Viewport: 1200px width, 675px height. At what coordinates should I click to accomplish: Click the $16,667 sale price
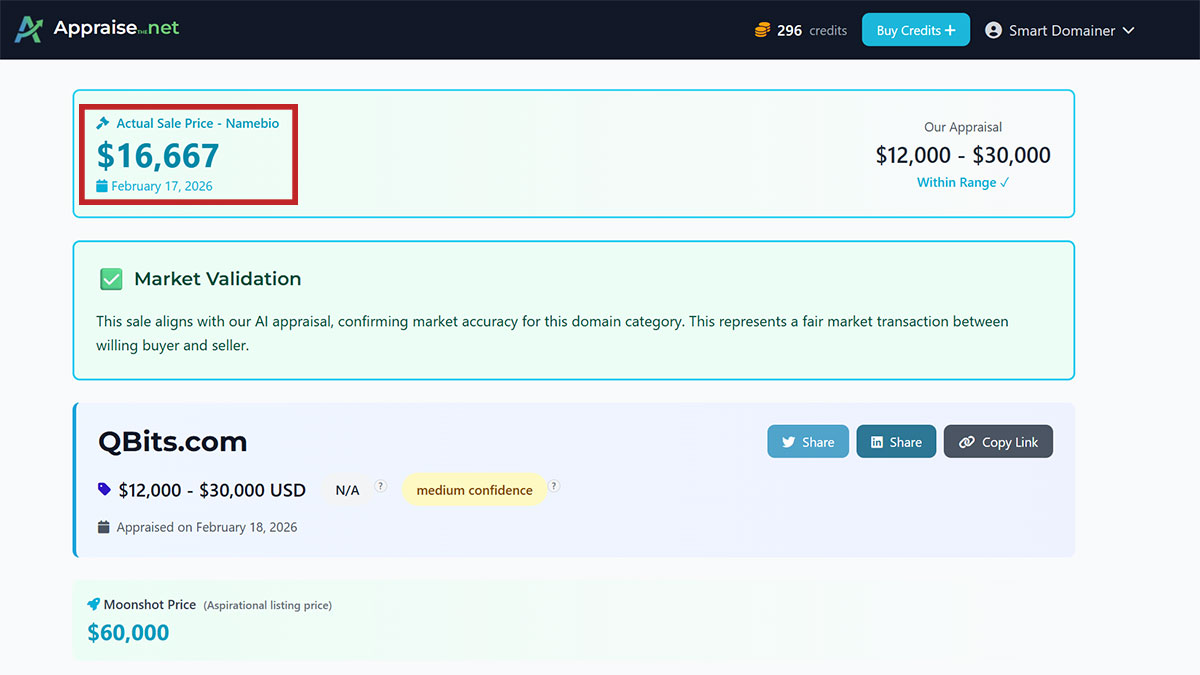[158, 155]
